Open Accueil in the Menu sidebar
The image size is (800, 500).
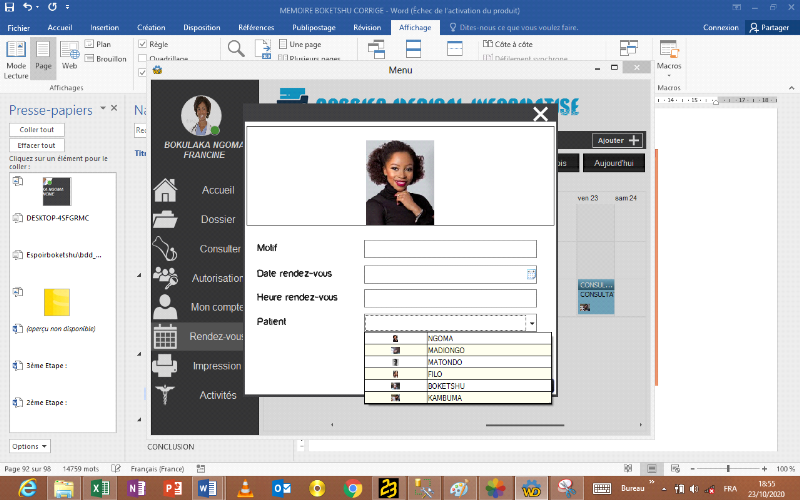pyautogui.click(x=218, y=190)
